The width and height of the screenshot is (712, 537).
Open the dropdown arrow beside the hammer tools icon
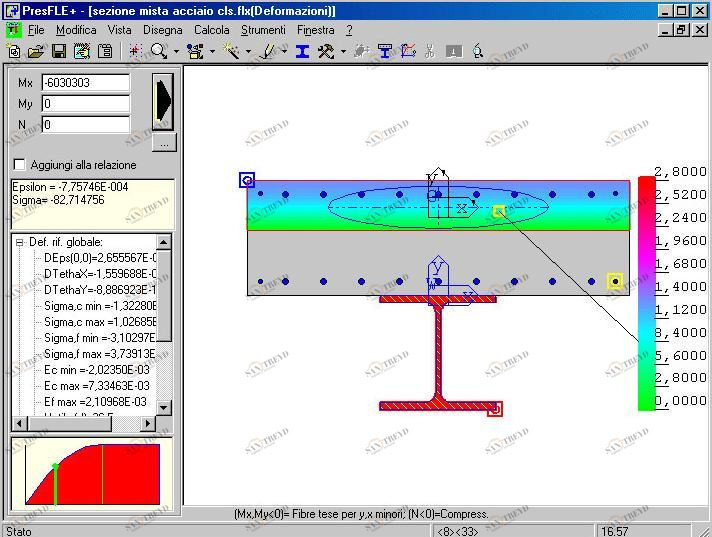click(x=343, y=52)
